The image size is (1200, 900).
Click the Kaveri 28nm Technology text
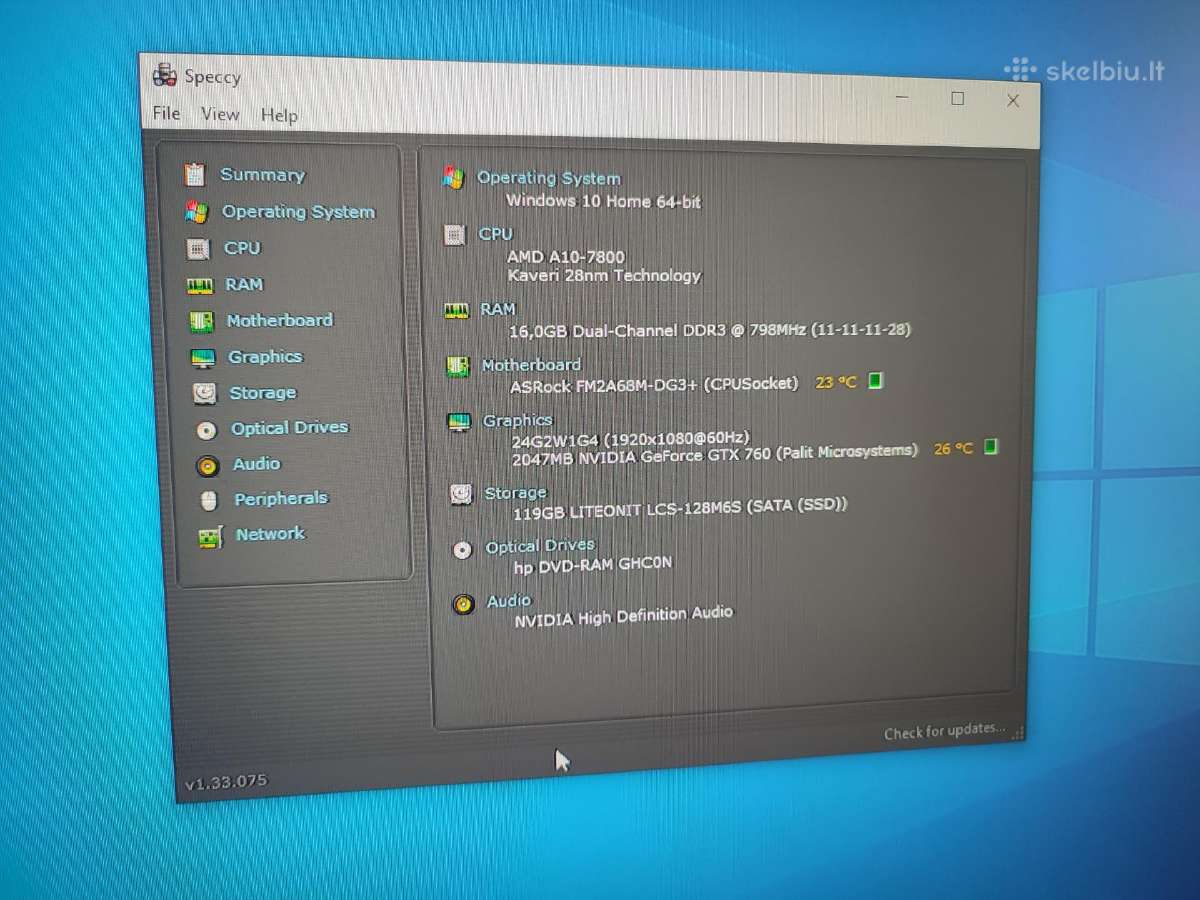coord(605,275)
